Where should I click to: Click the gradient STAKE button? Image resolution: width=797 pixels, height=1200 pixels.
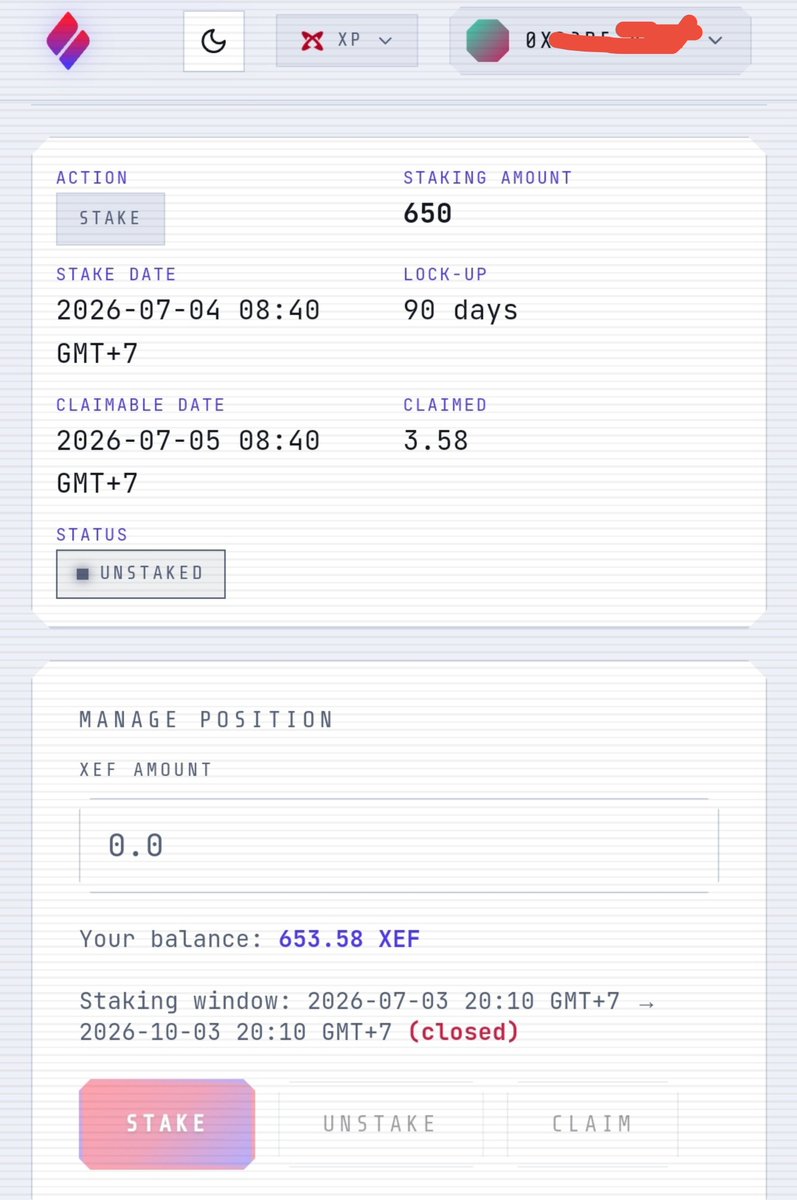click(x=167, y=1123)
